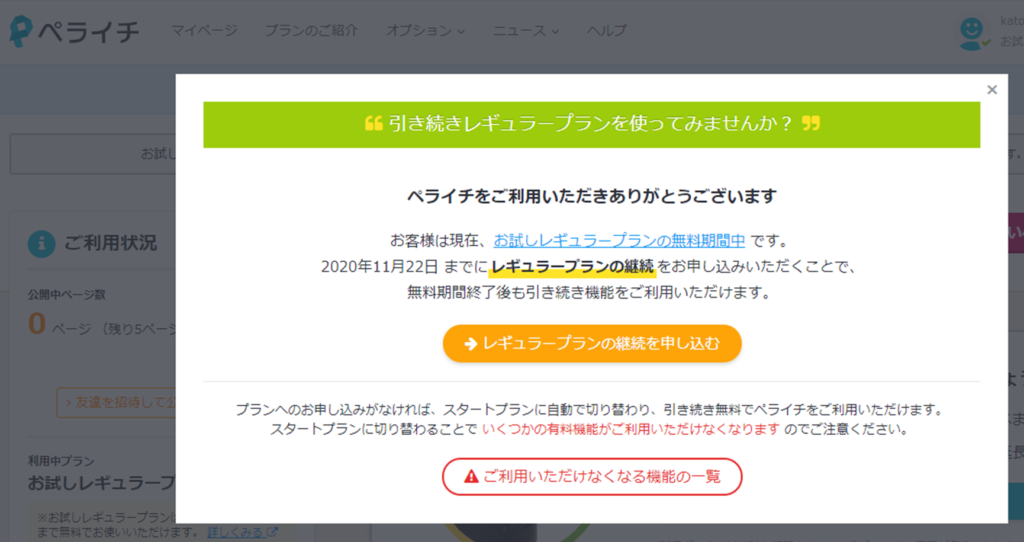This screenshot has height=542, width=1024.
Task: Click the 利用中プラン label
Action: point(61,461)
